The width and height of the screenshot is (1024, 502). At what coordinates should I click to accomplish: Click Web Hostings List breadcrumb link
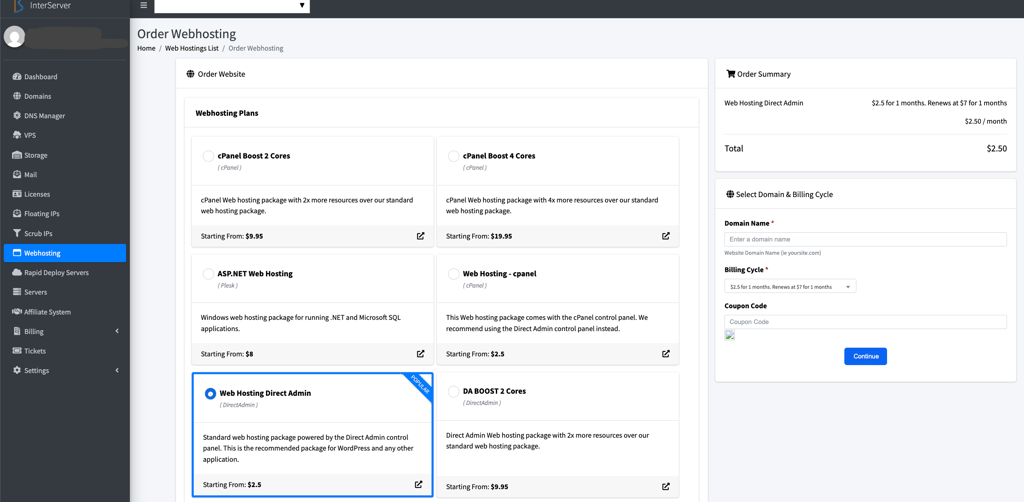tap(191, 48)
